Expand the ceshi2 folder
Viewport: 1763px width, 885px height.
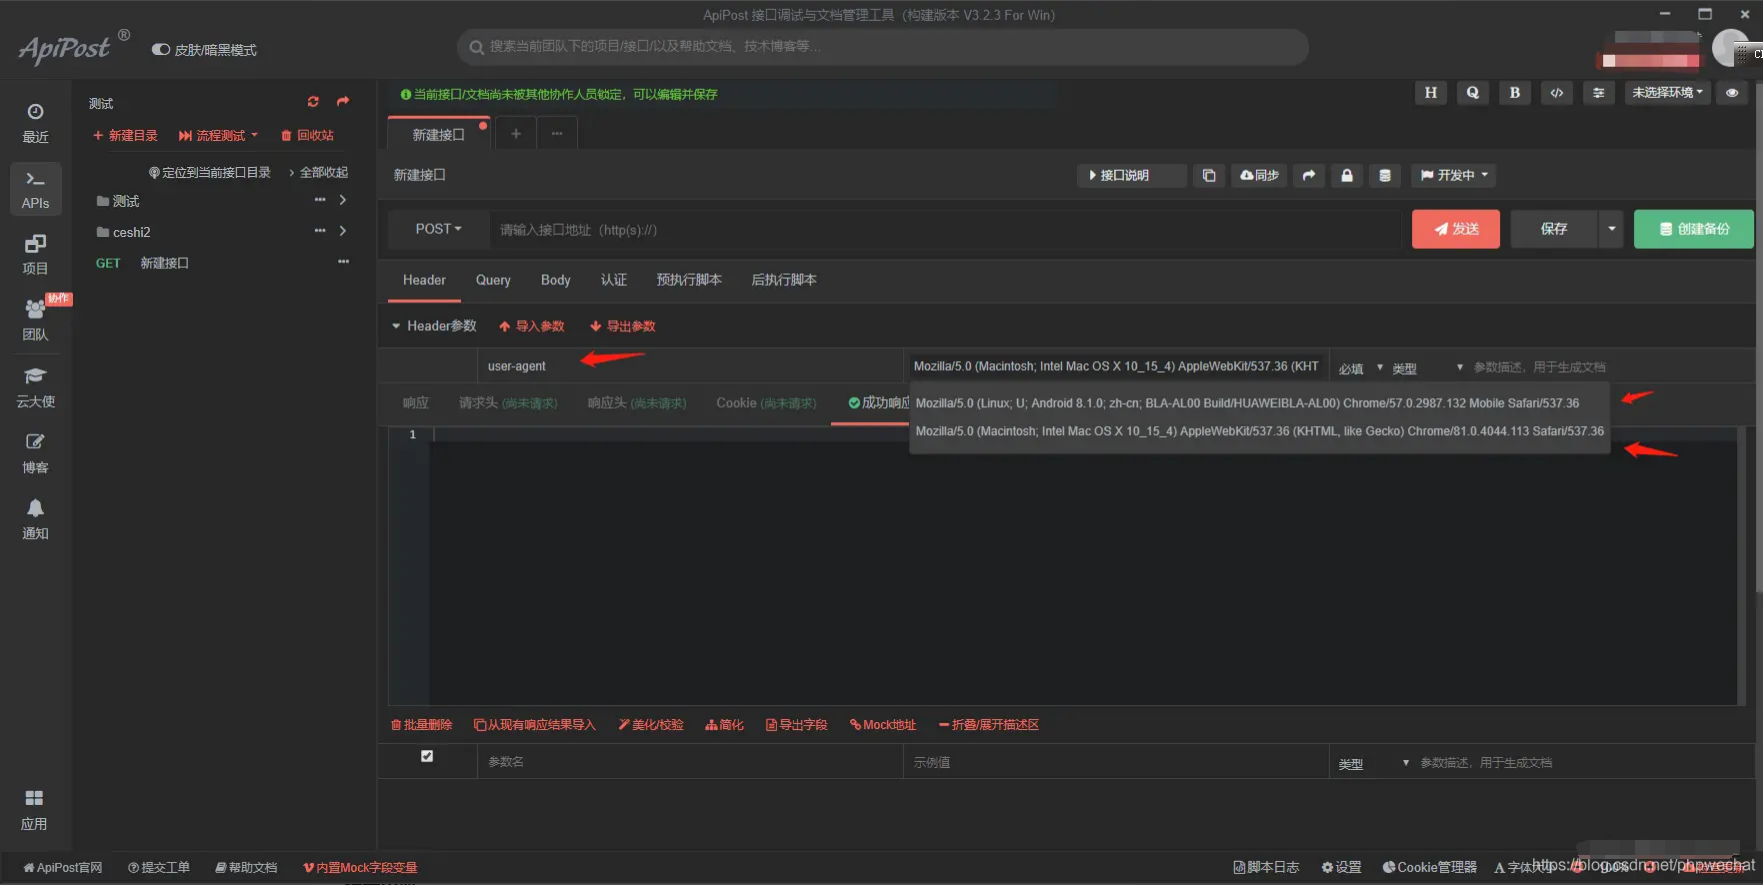click(343, 231)
